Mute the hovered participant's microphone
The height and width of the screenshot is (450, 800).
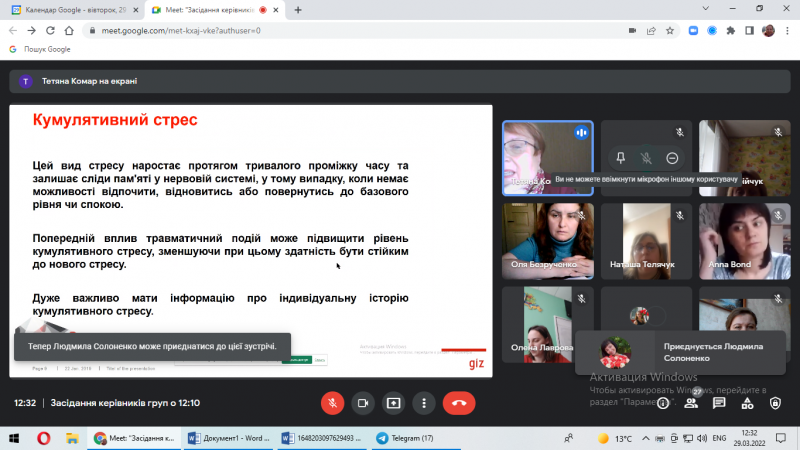646,158
